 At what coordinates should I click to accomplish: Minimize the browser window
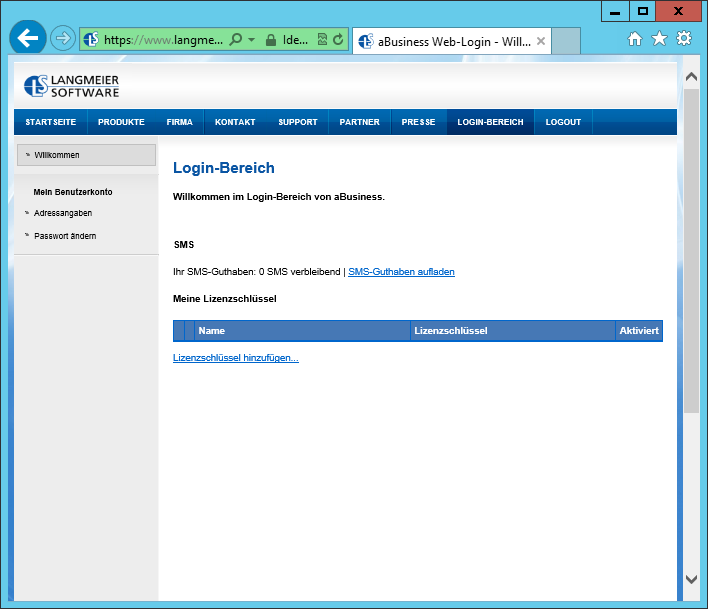coord(615,11)
